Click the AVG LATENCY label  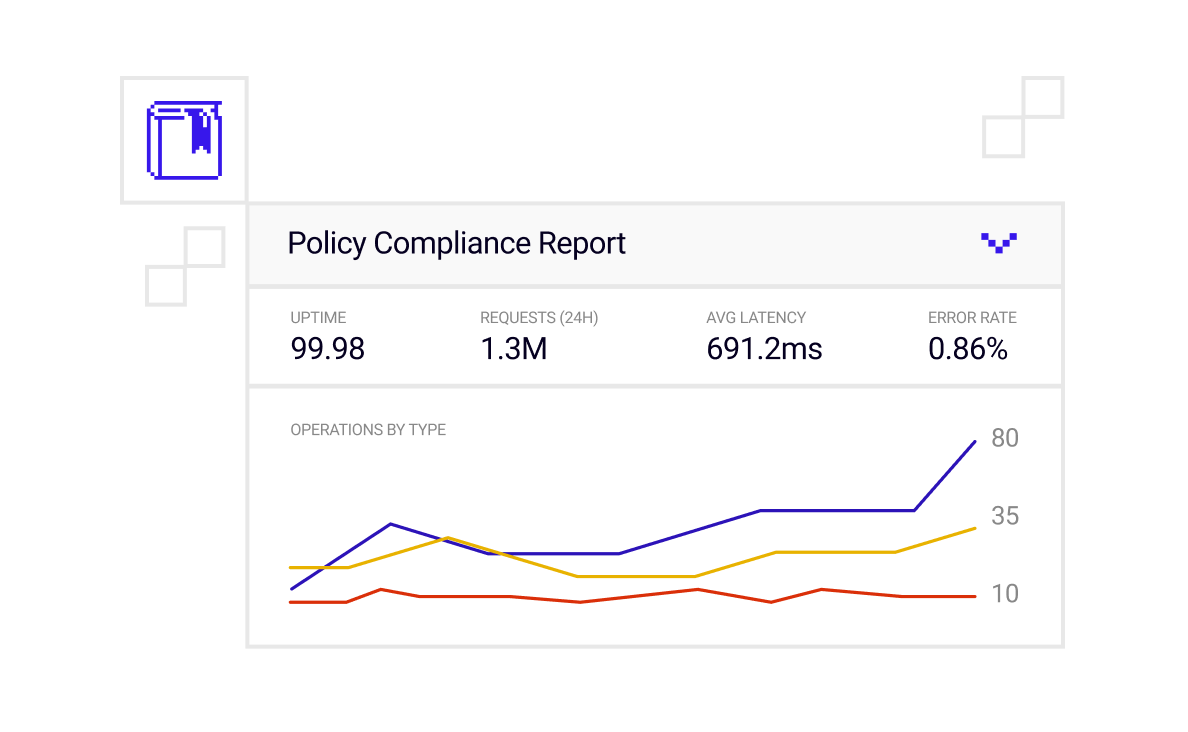coord(756,318)
